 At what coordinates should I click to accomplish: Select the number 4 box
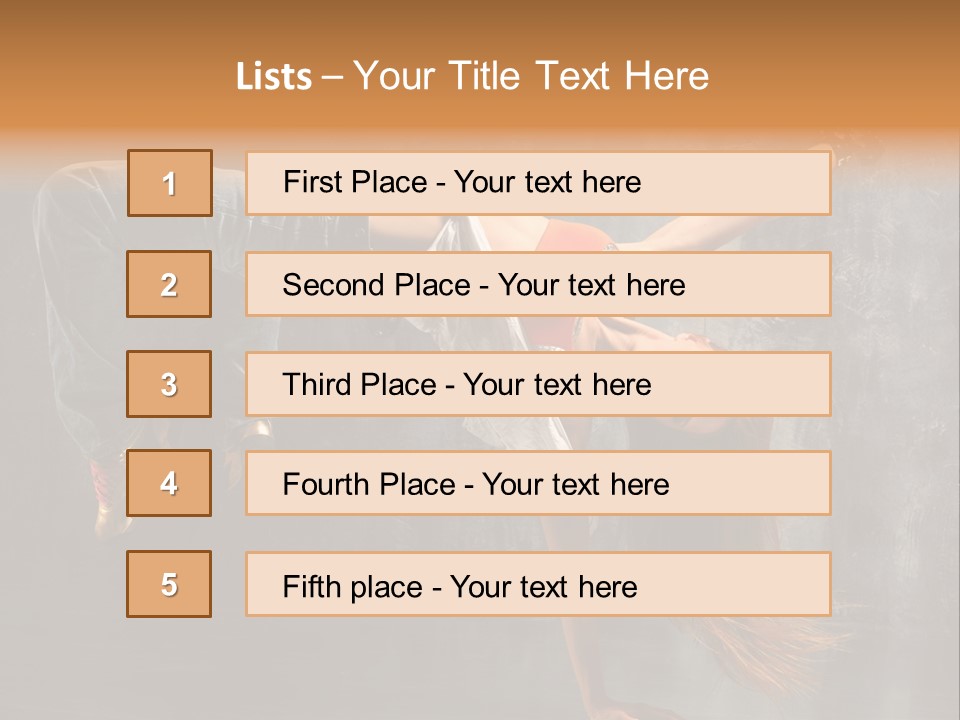(x=169, y=483)
